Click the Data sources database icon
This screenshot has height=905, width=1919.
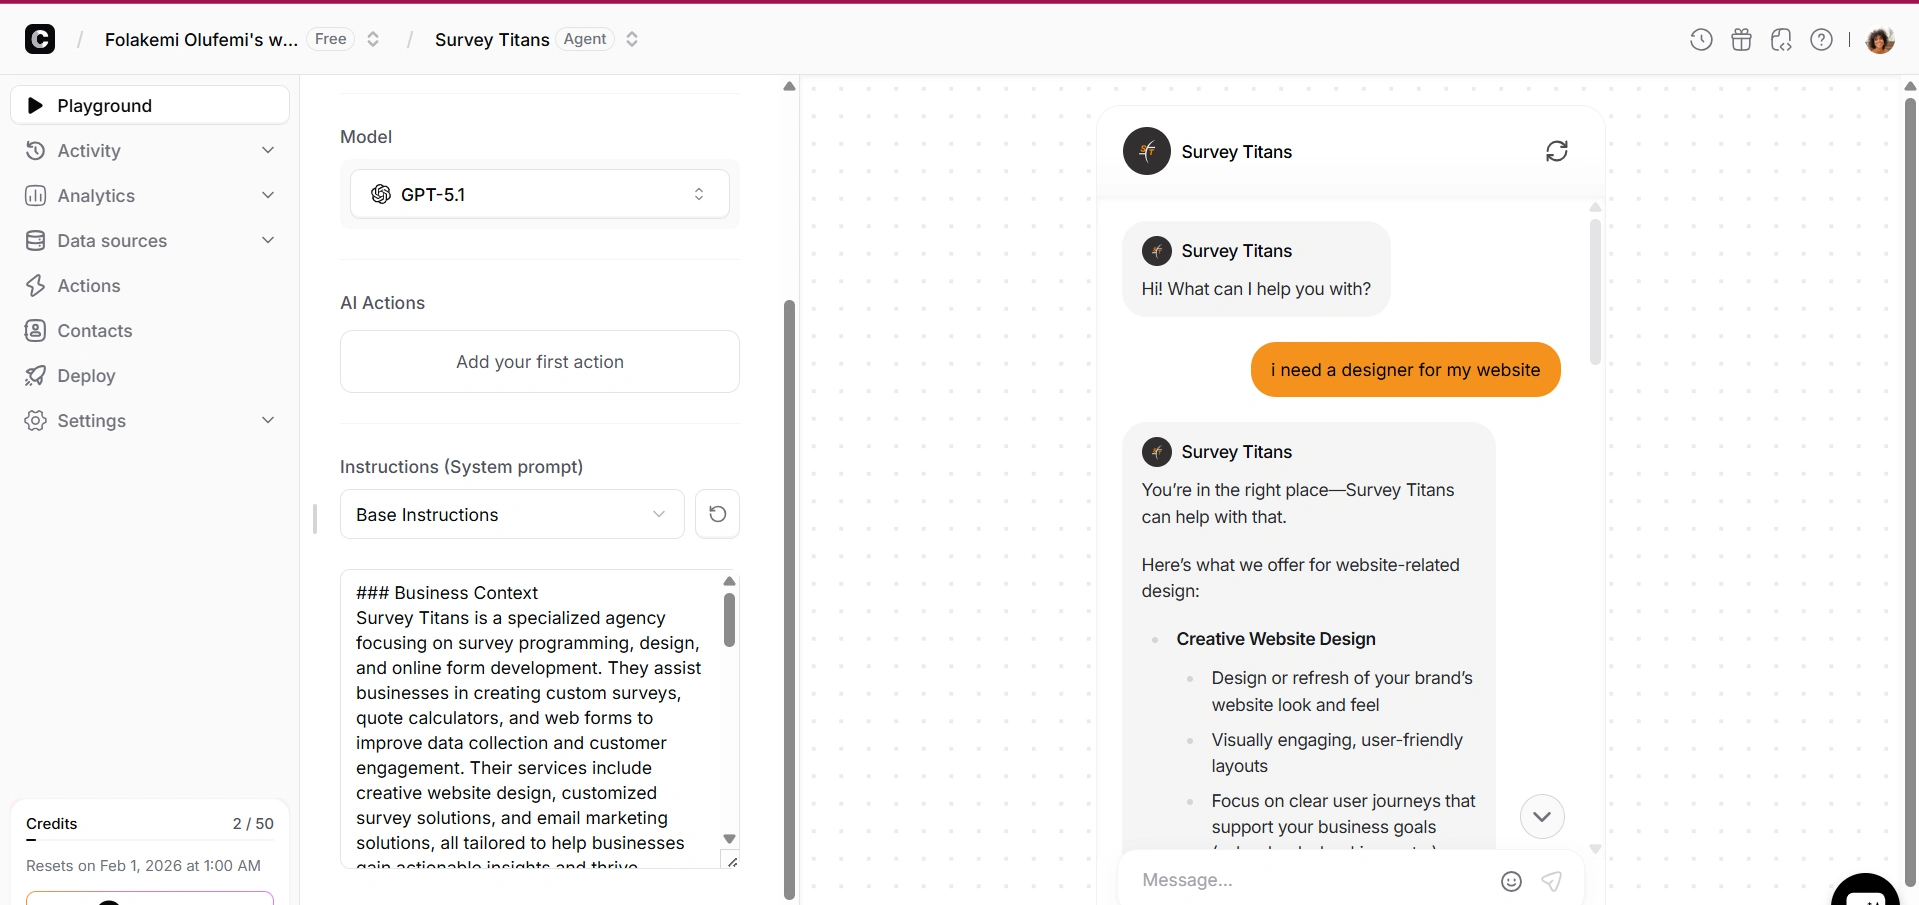pyautogui.click(x=35, y=240)
